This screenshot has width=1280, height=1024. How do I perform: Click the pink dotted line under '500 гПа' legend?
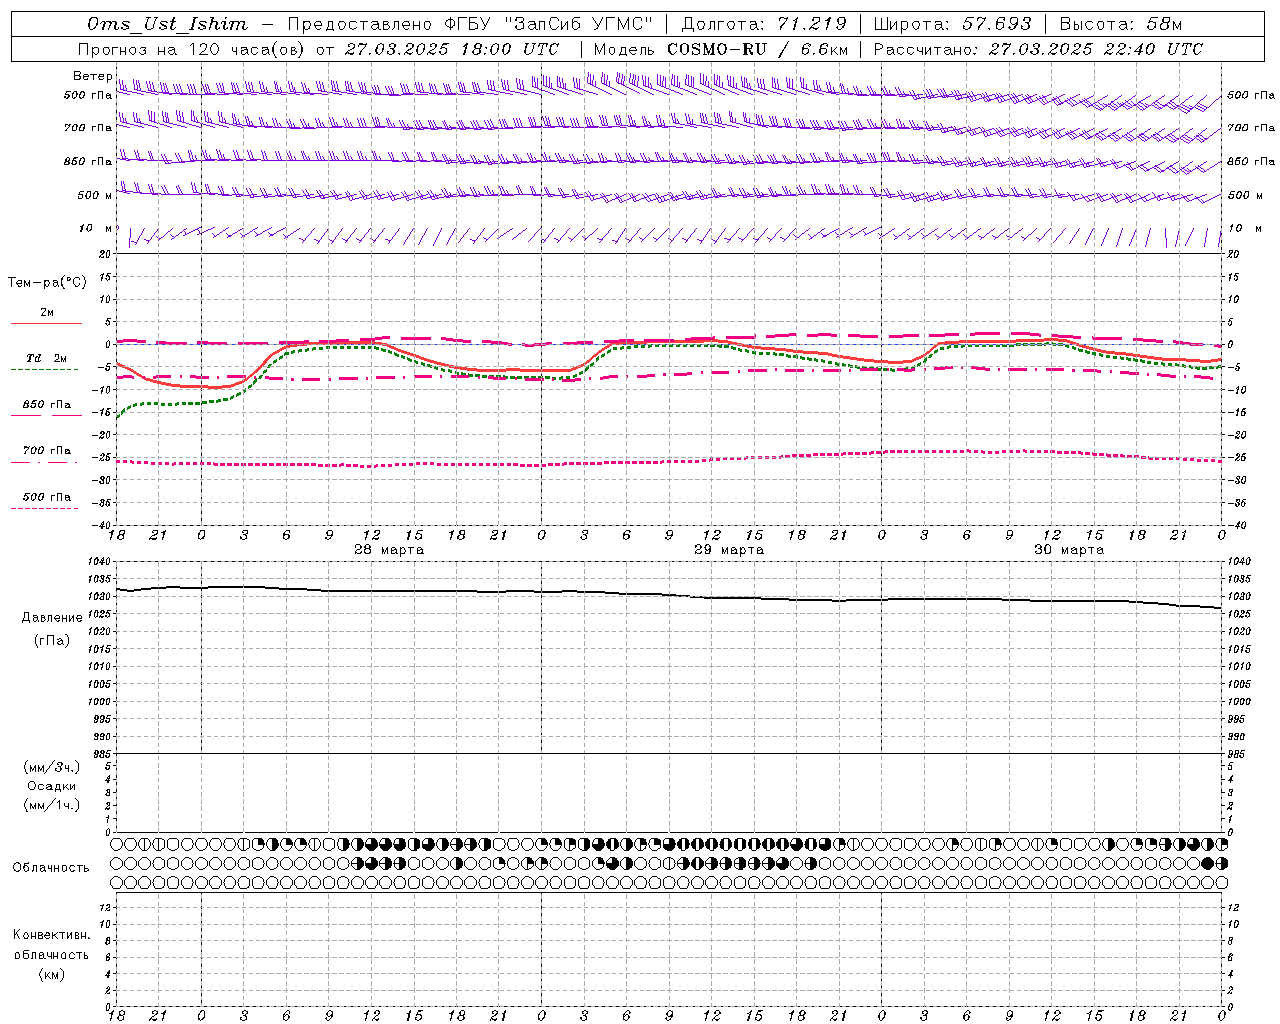tap(45, 508)
